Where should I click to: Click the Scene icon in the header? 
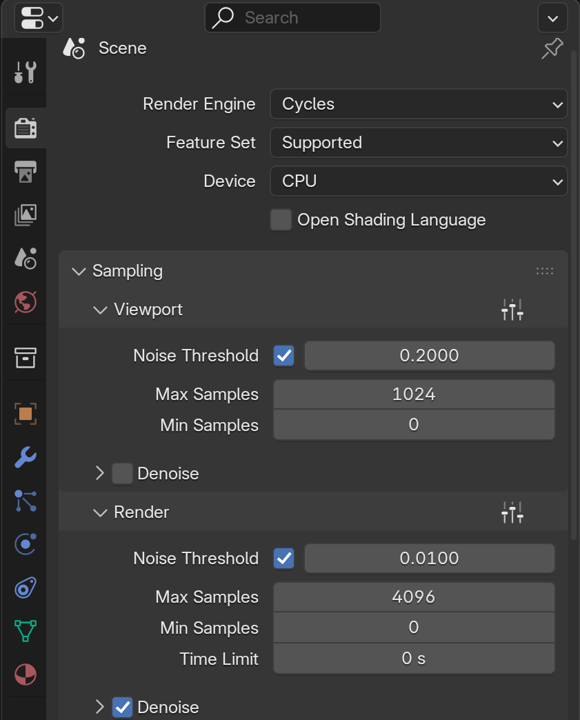[74, 48]
